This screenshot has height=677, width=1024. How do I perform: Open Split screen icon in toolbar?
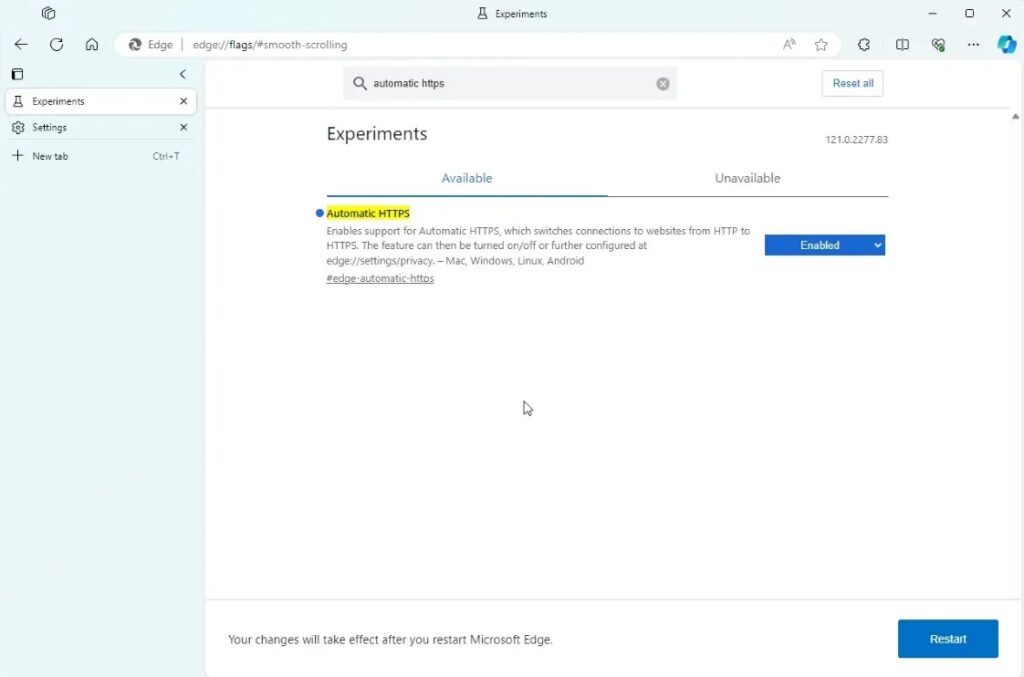coord(902,45)
